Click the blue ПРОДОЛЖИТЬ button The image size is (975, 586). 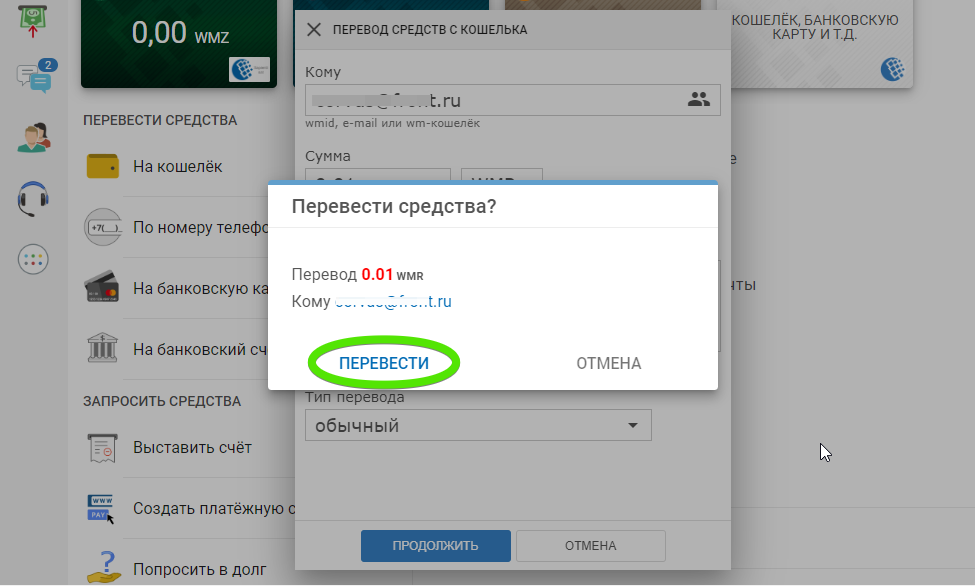[435, 546]
